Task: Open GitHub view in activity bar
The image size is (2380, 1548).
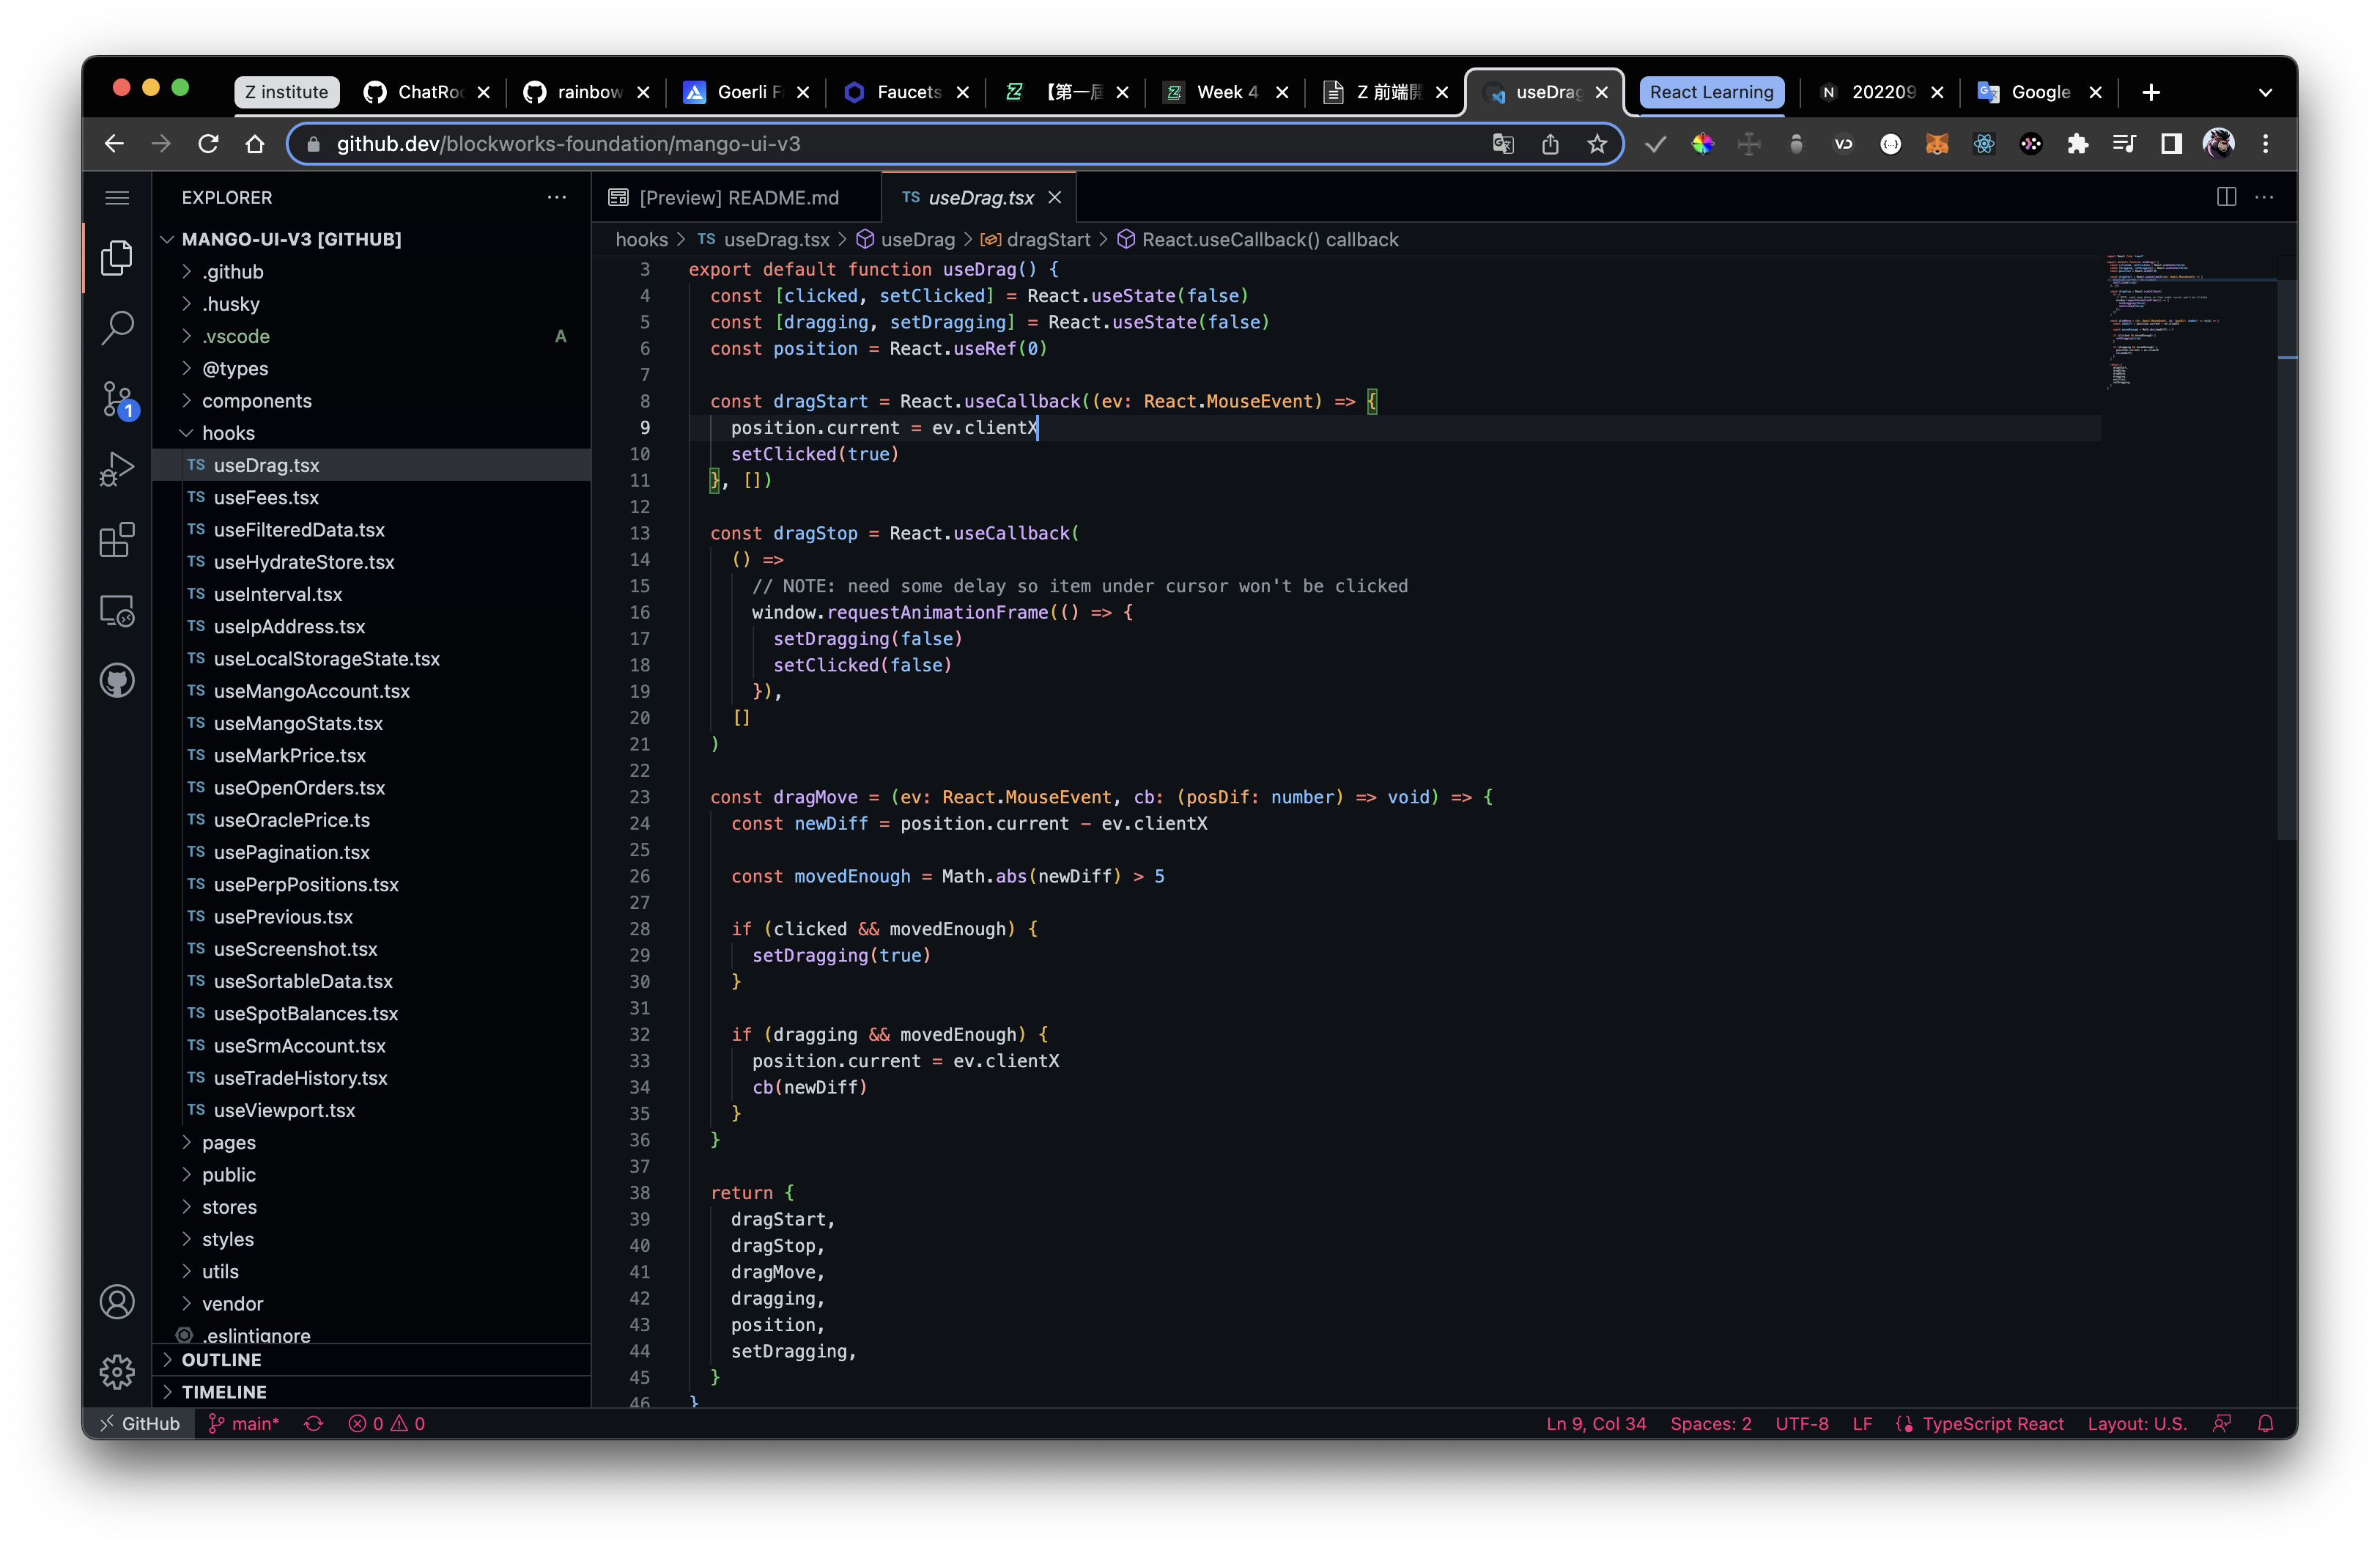Action: 117,681
